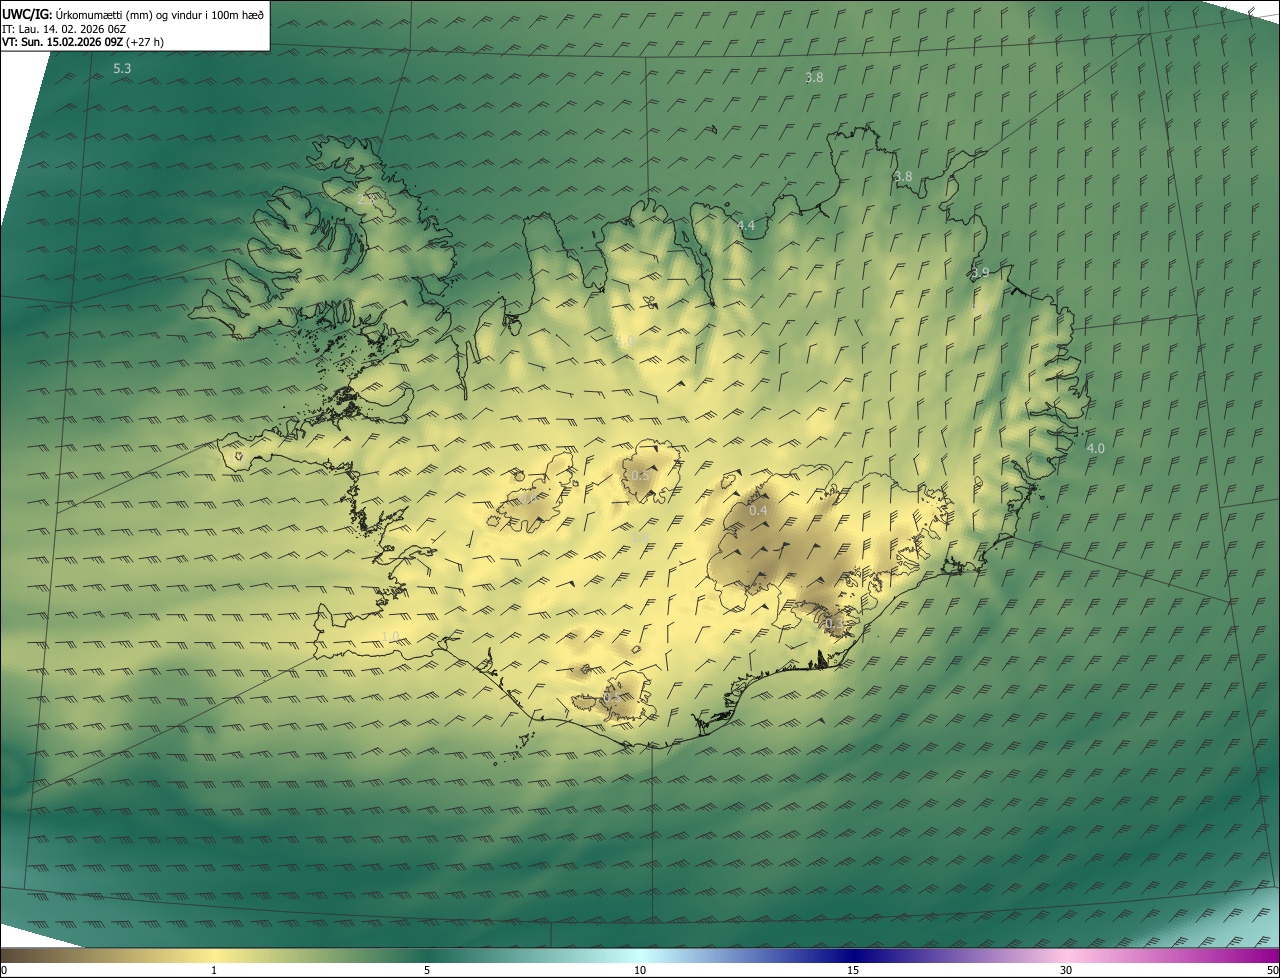Click the 50 tick on the color scale
Viewport: 1280px width, 978px height.
tap(1271, 970)
